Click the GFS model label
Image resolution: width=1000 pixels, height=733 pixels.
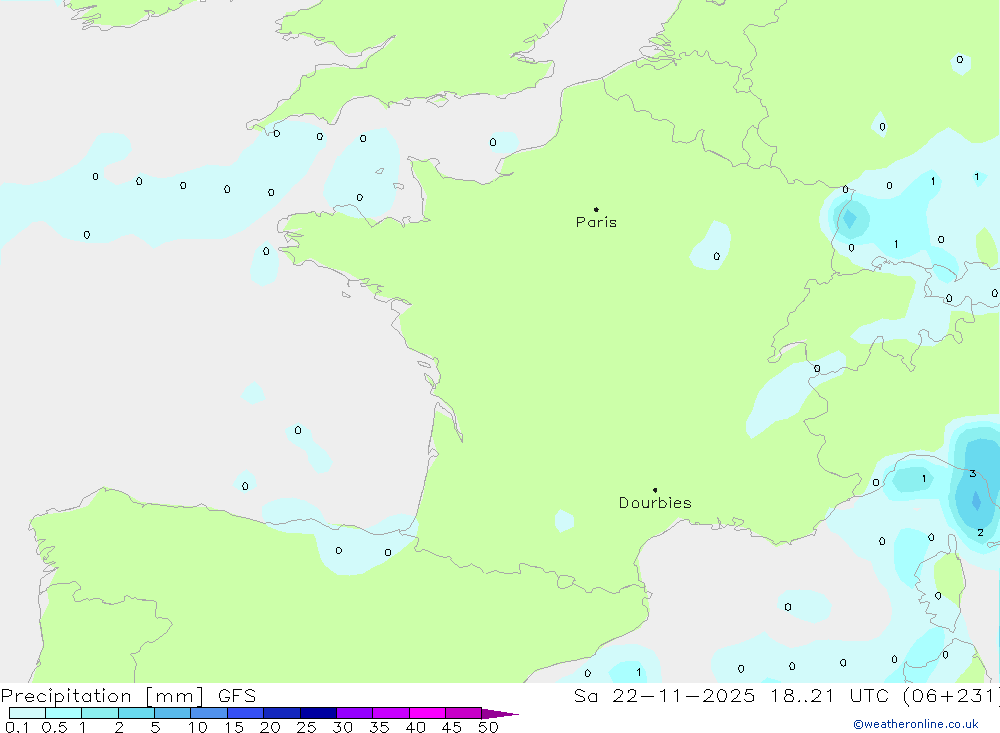coord(237,695)
